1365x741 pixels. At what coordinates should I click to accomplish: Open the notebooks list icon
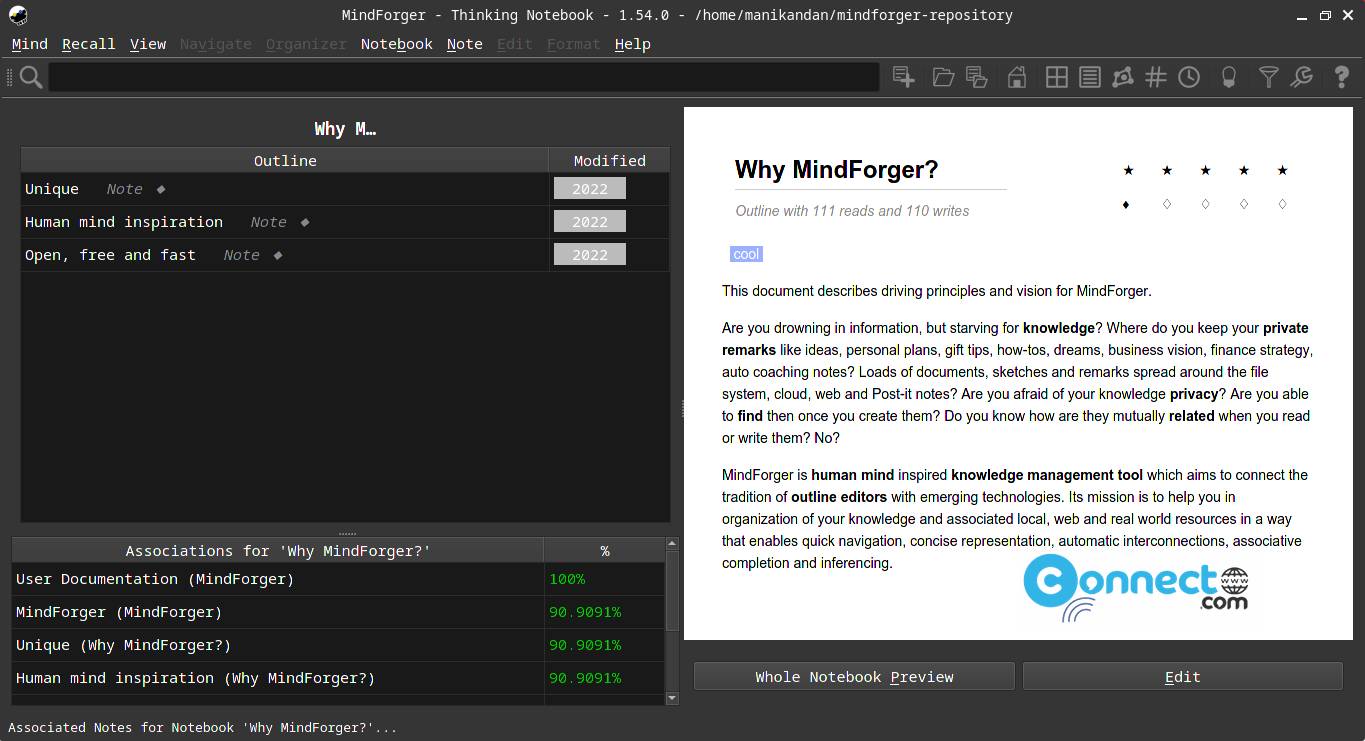[x=1090, y=77]
